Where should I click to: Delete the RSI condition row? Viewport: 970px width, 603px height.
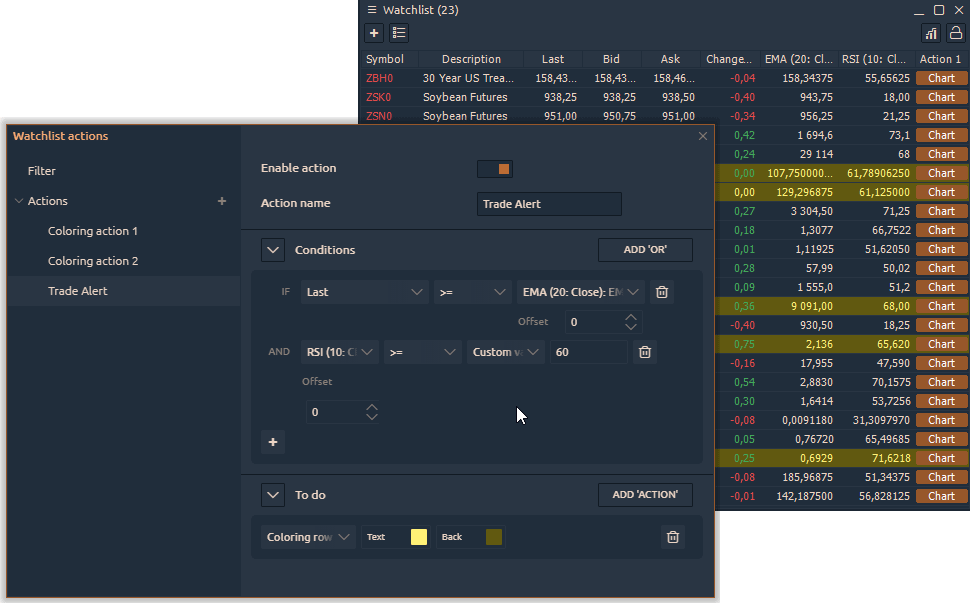click(x=645, y=352)
